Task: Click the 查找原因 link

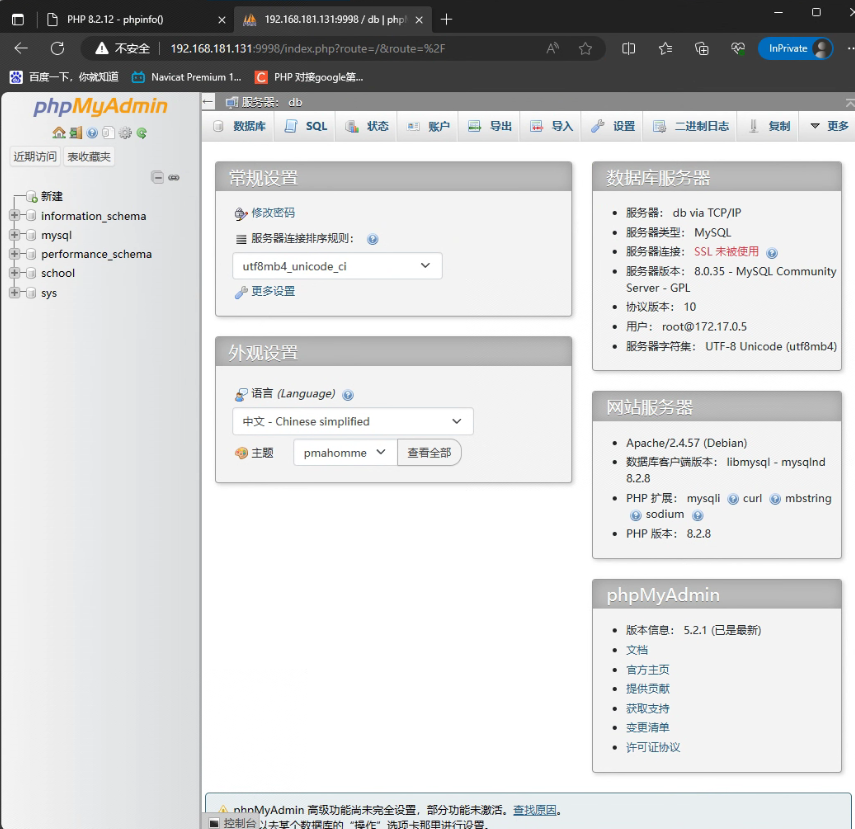Action: (534, 810)
